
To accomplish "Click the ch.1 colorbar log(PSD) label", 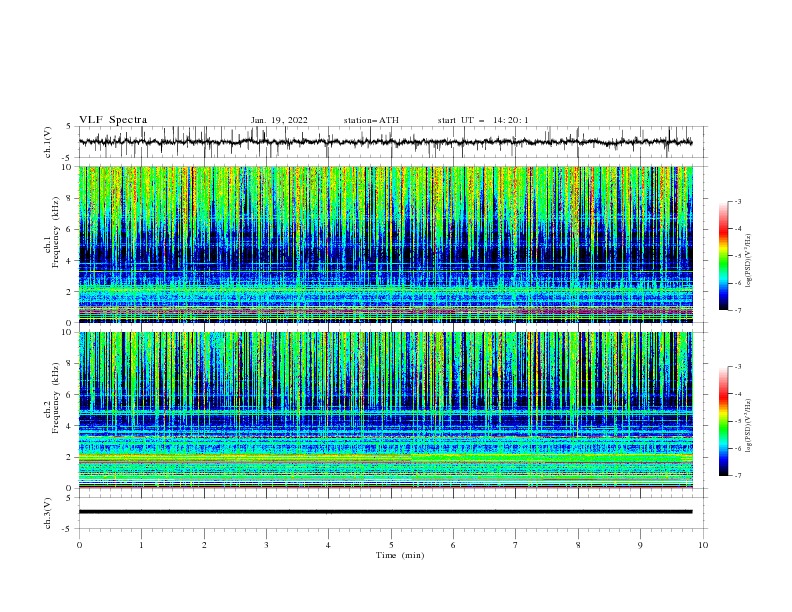I will point(749,261).
